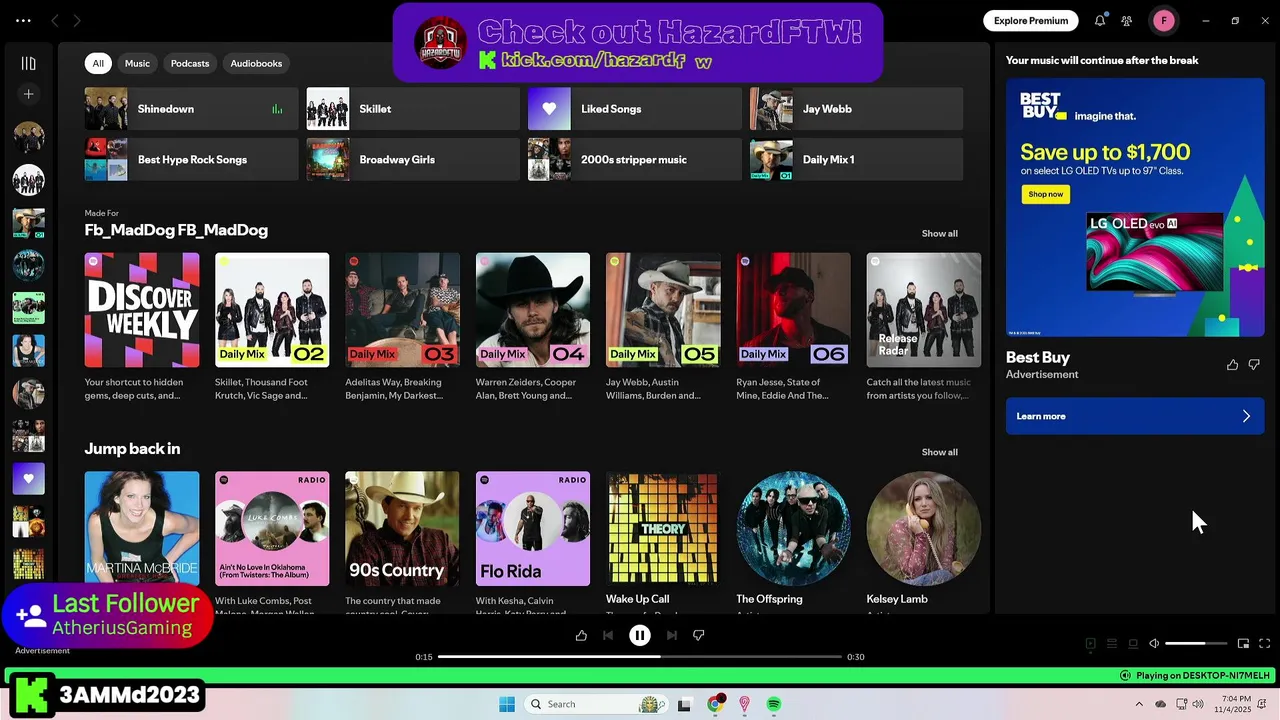Click the plus create playlist icon
This screenshot has width=1280, height=720.
click(28, 94)
